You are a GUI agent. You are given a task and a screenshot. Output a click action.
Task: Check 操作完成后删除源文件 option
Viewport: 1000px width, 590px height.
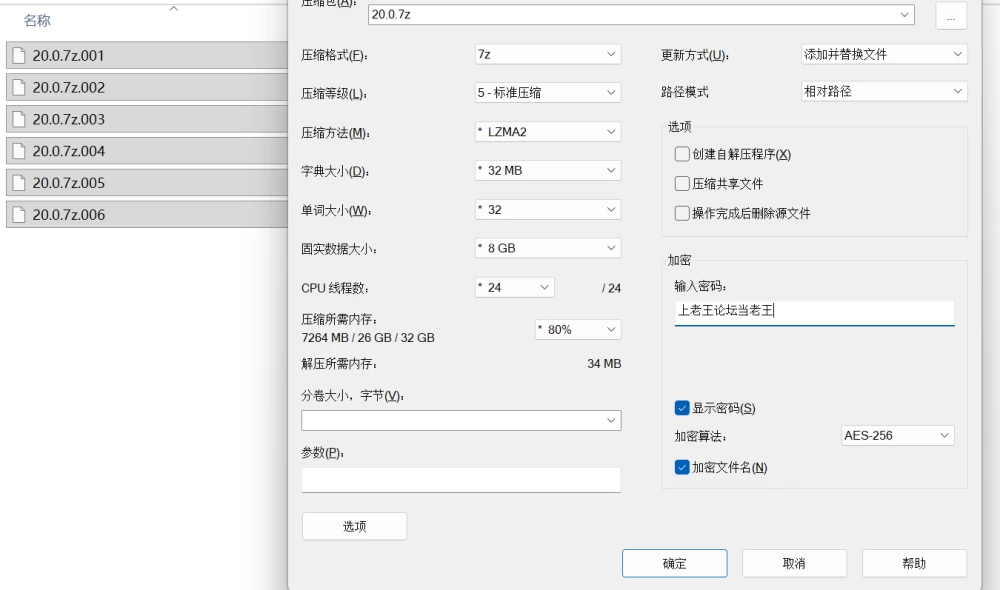coord(682,213)
